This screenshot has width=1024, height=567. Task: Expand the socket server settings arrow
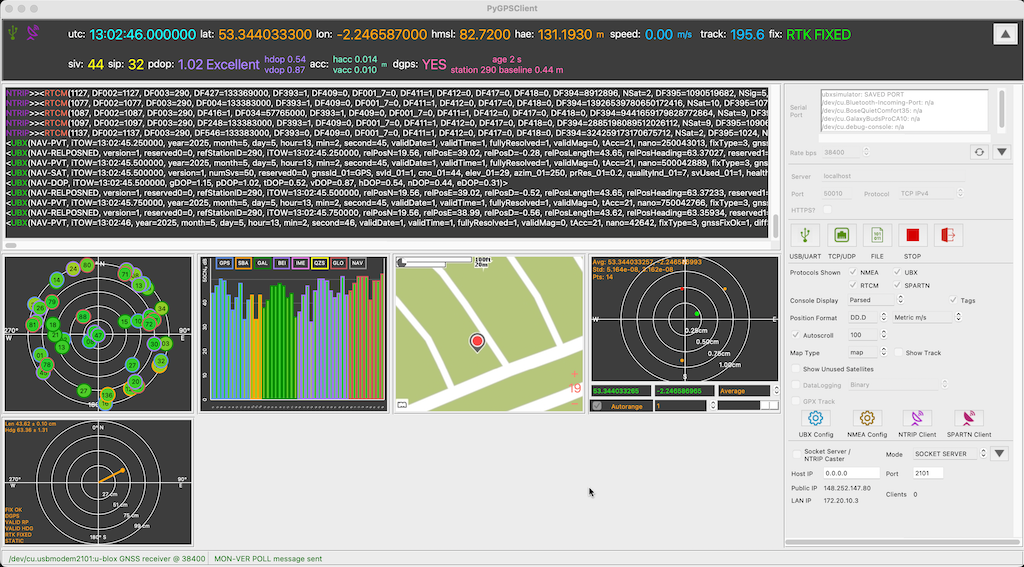click(1000, 453)
